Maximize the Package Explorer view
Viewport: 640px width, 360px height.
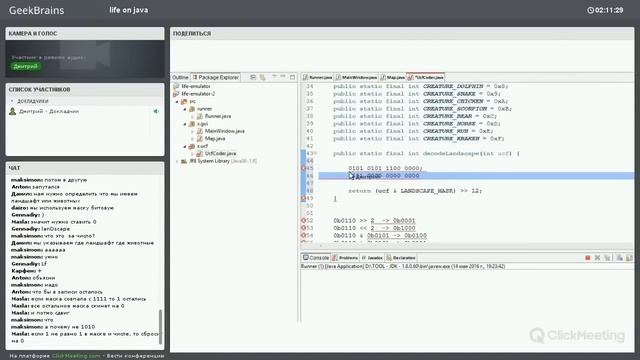pos(292,77)
